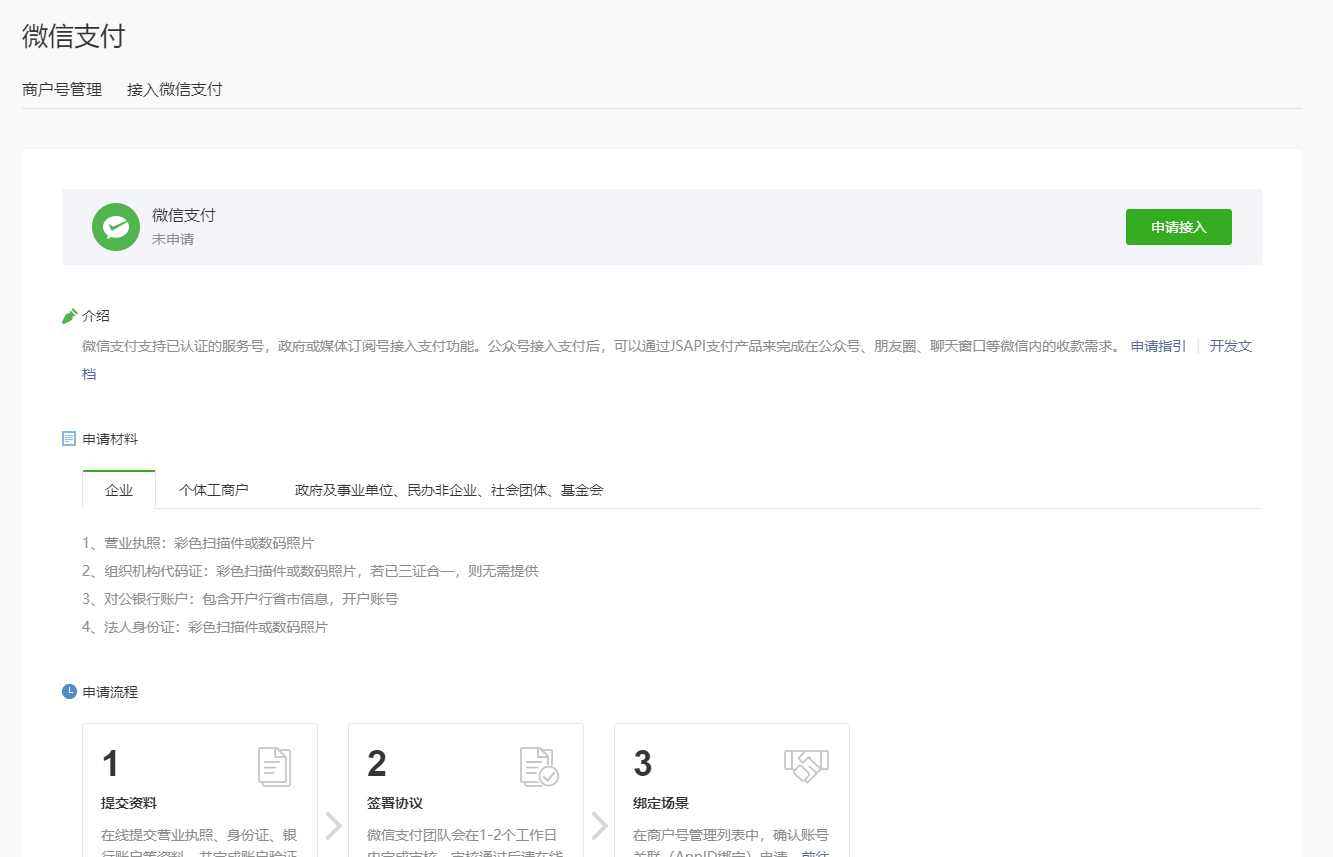Click the clock icon beside 申请流程
Screen dimensions: 1333x857
[69, 691]
